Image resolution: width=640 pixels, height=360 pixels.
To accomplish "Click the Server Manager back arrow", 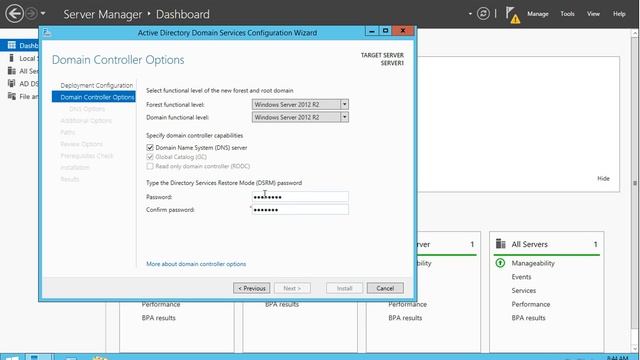I will [x=14, y=14].
